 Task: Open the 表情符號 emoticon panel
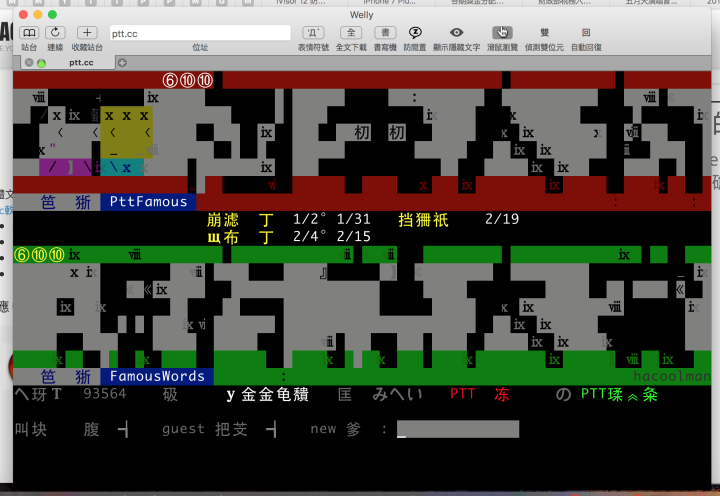(x=313, y=33)
